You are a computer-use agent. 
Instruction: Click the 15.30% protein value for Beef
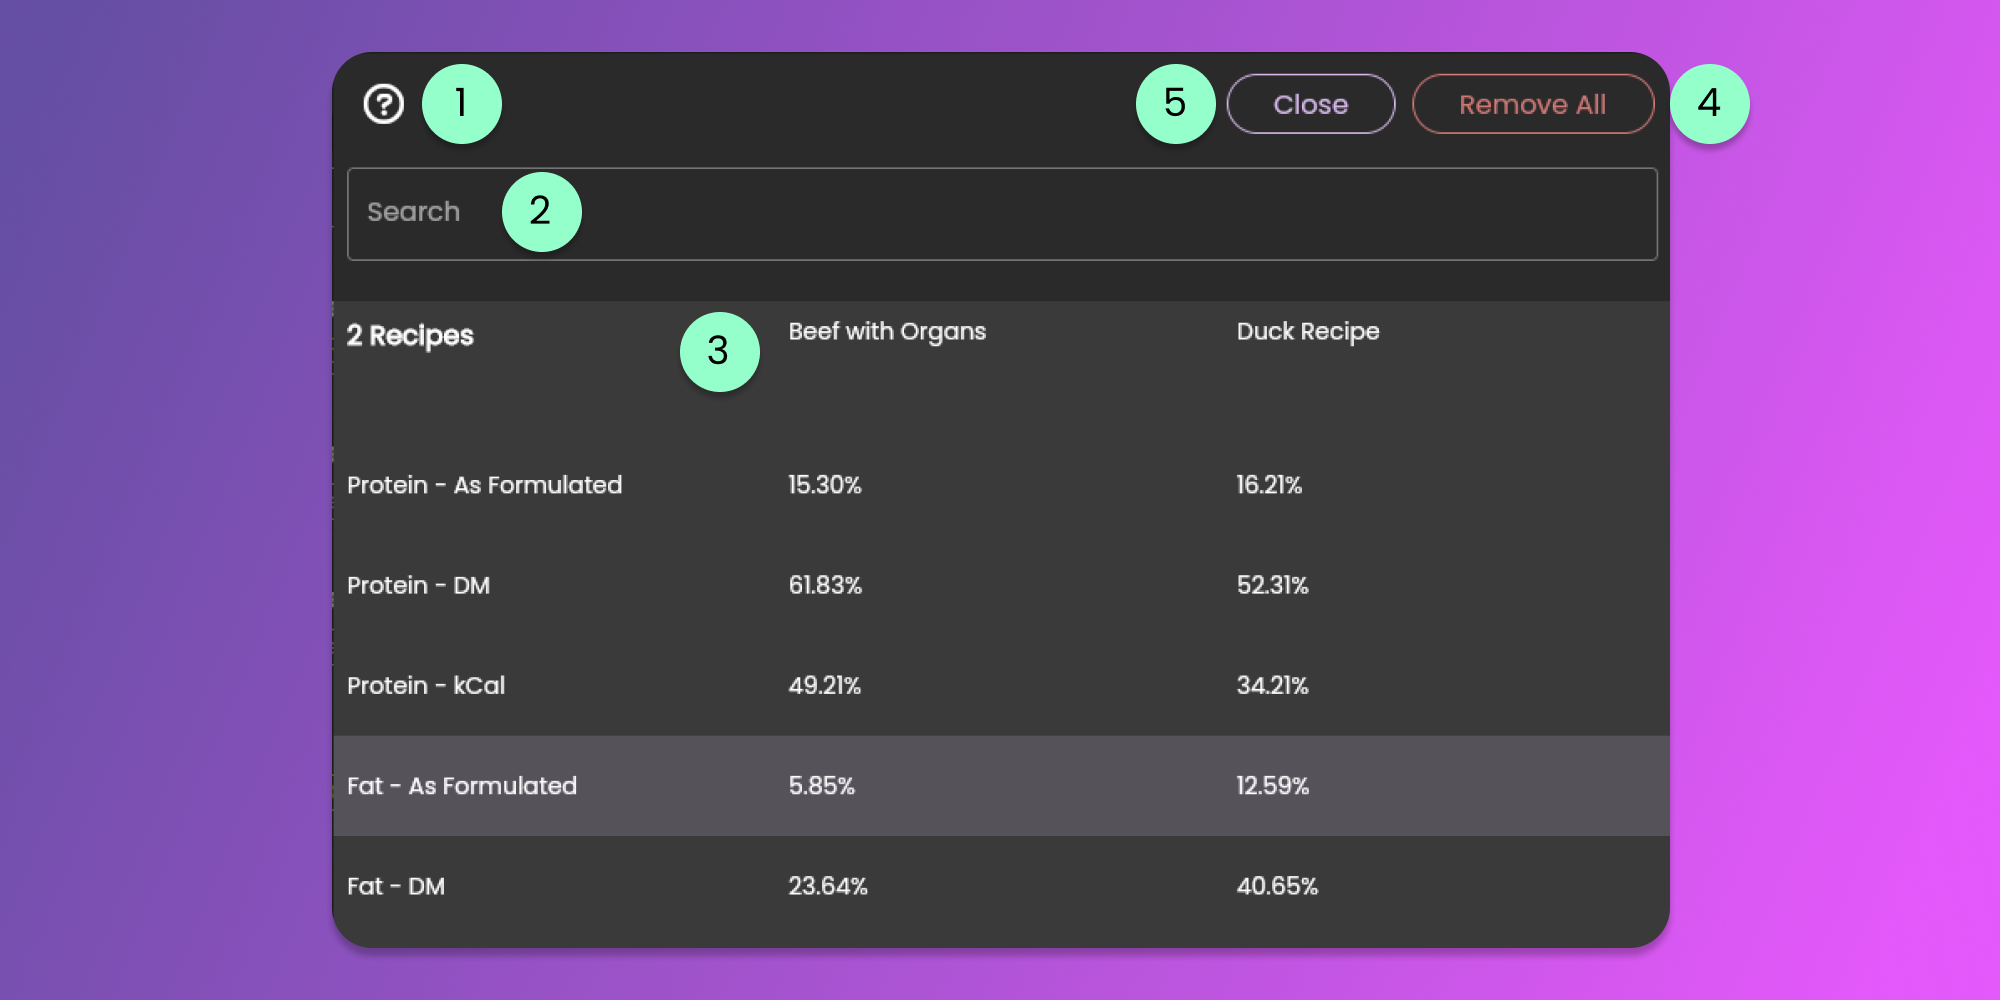824,485
